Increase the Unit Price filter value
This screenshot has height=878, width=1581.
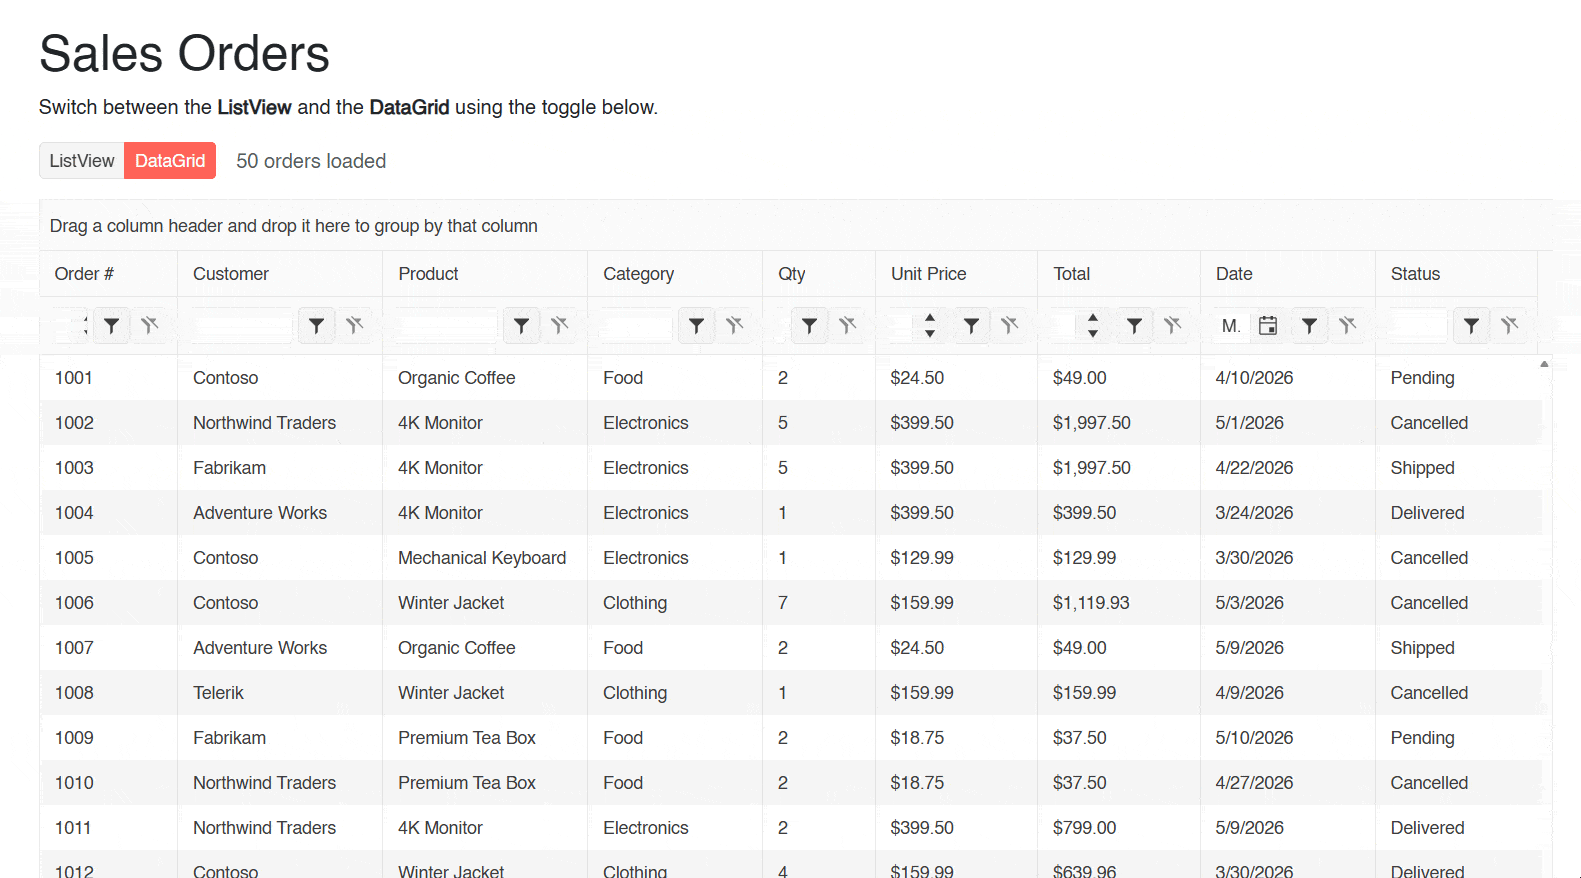click(930, 318)
